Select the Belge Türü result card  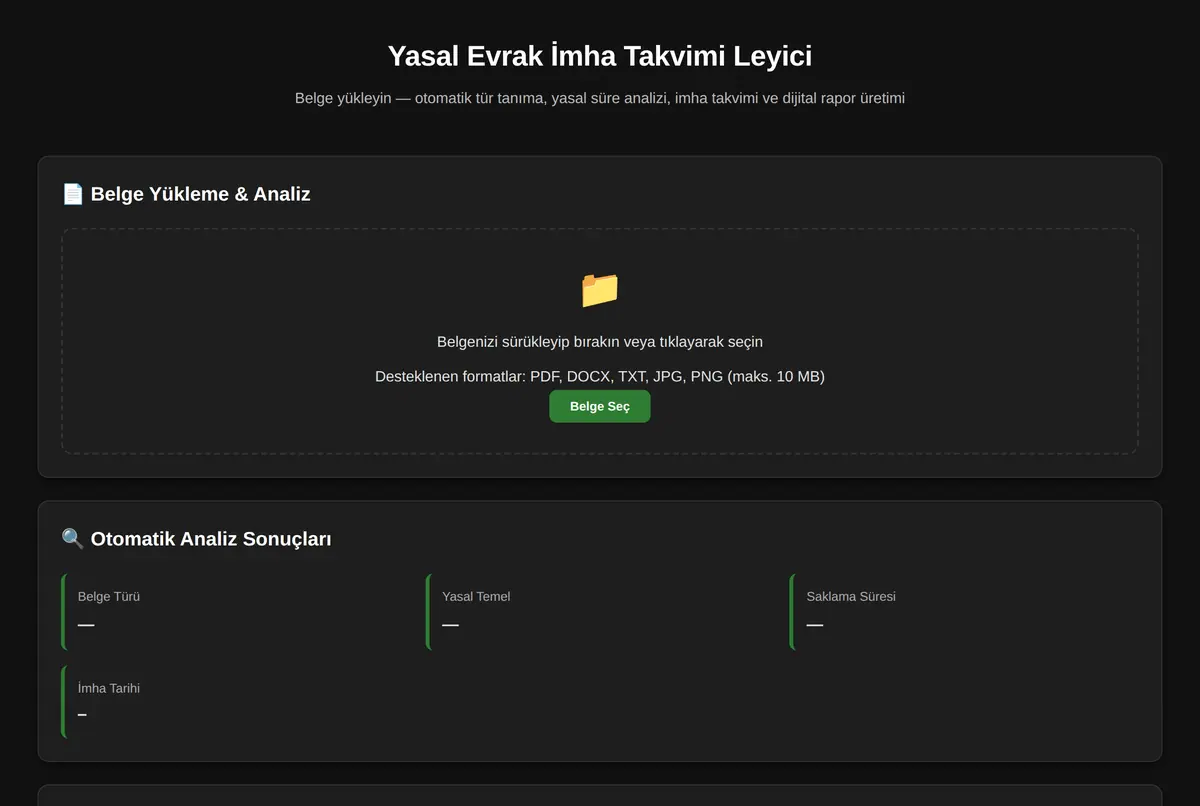(238, 612)
